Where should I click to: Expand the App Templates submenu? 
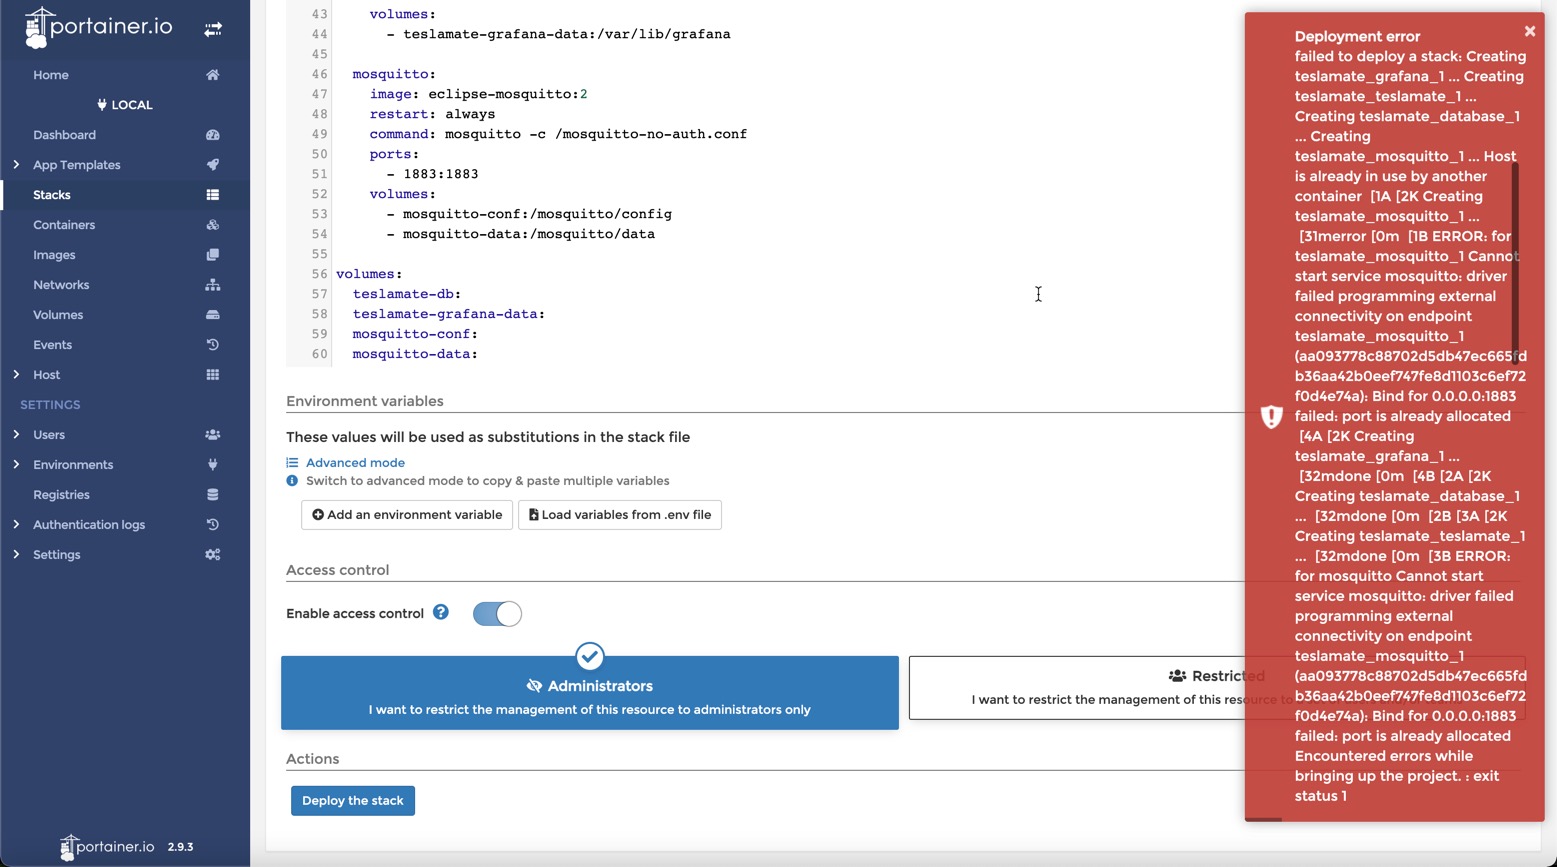point(16,165)
